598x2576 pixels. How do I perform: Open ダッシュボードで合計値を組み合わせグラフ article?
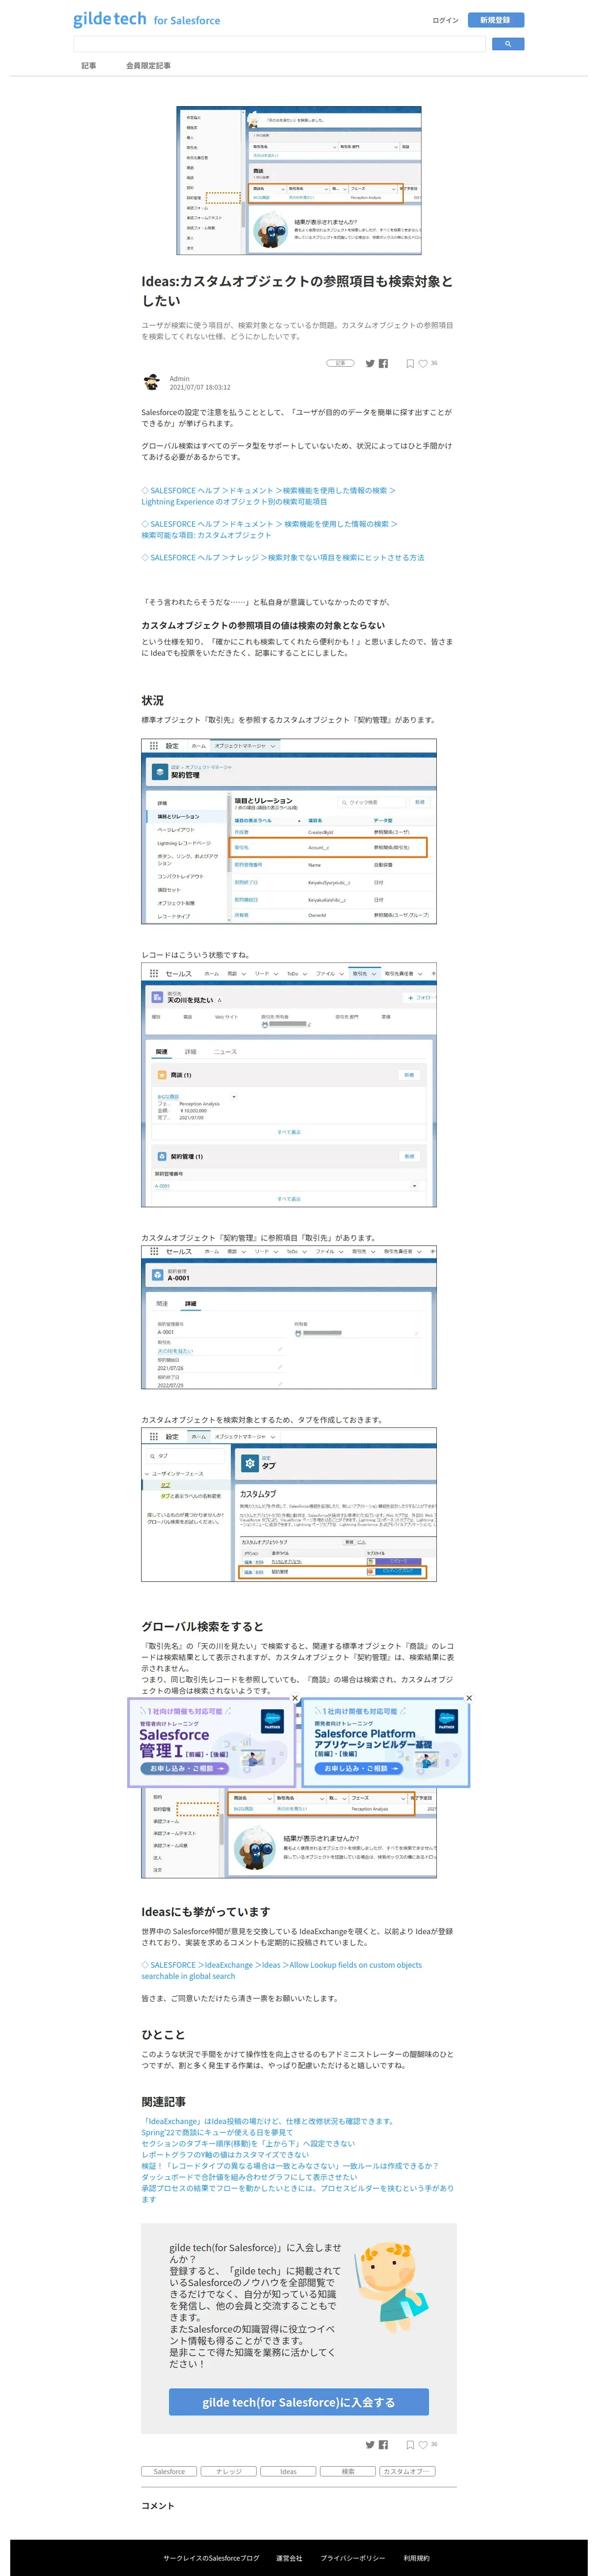pos(249,2177)
